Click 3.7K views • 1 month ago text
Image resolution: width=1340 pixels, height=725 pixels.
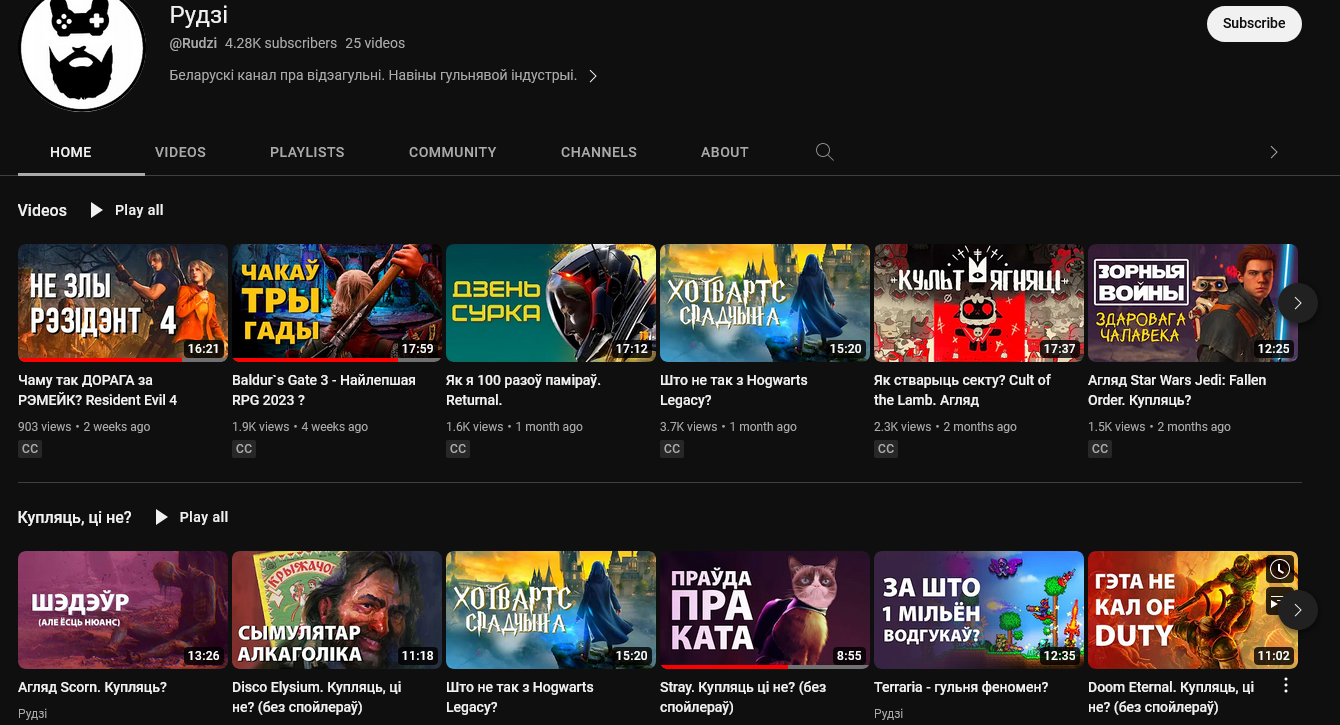click(728, 427)
